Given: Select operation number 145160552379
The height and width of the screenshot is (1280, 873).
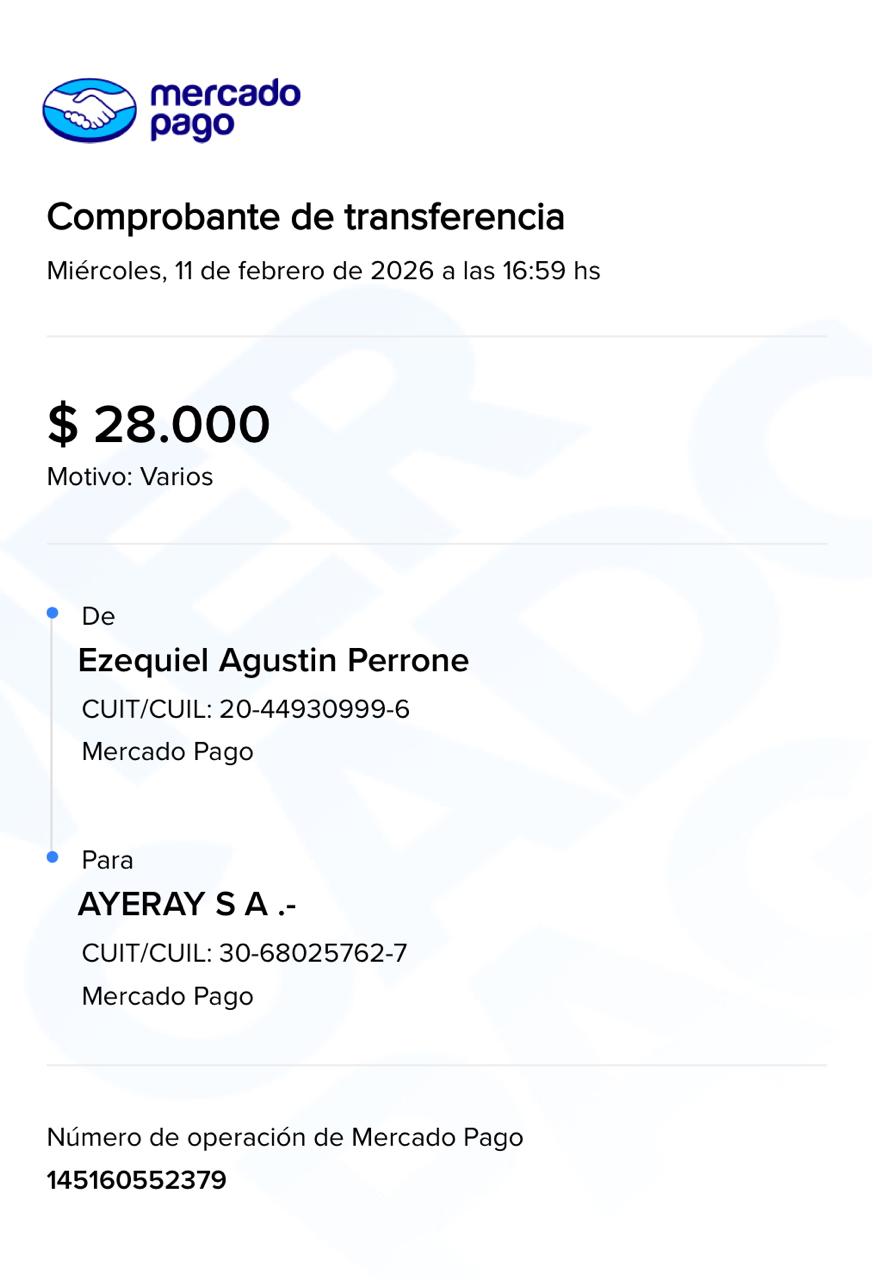Looking at the screenshot, I should tap(136, 1180).
